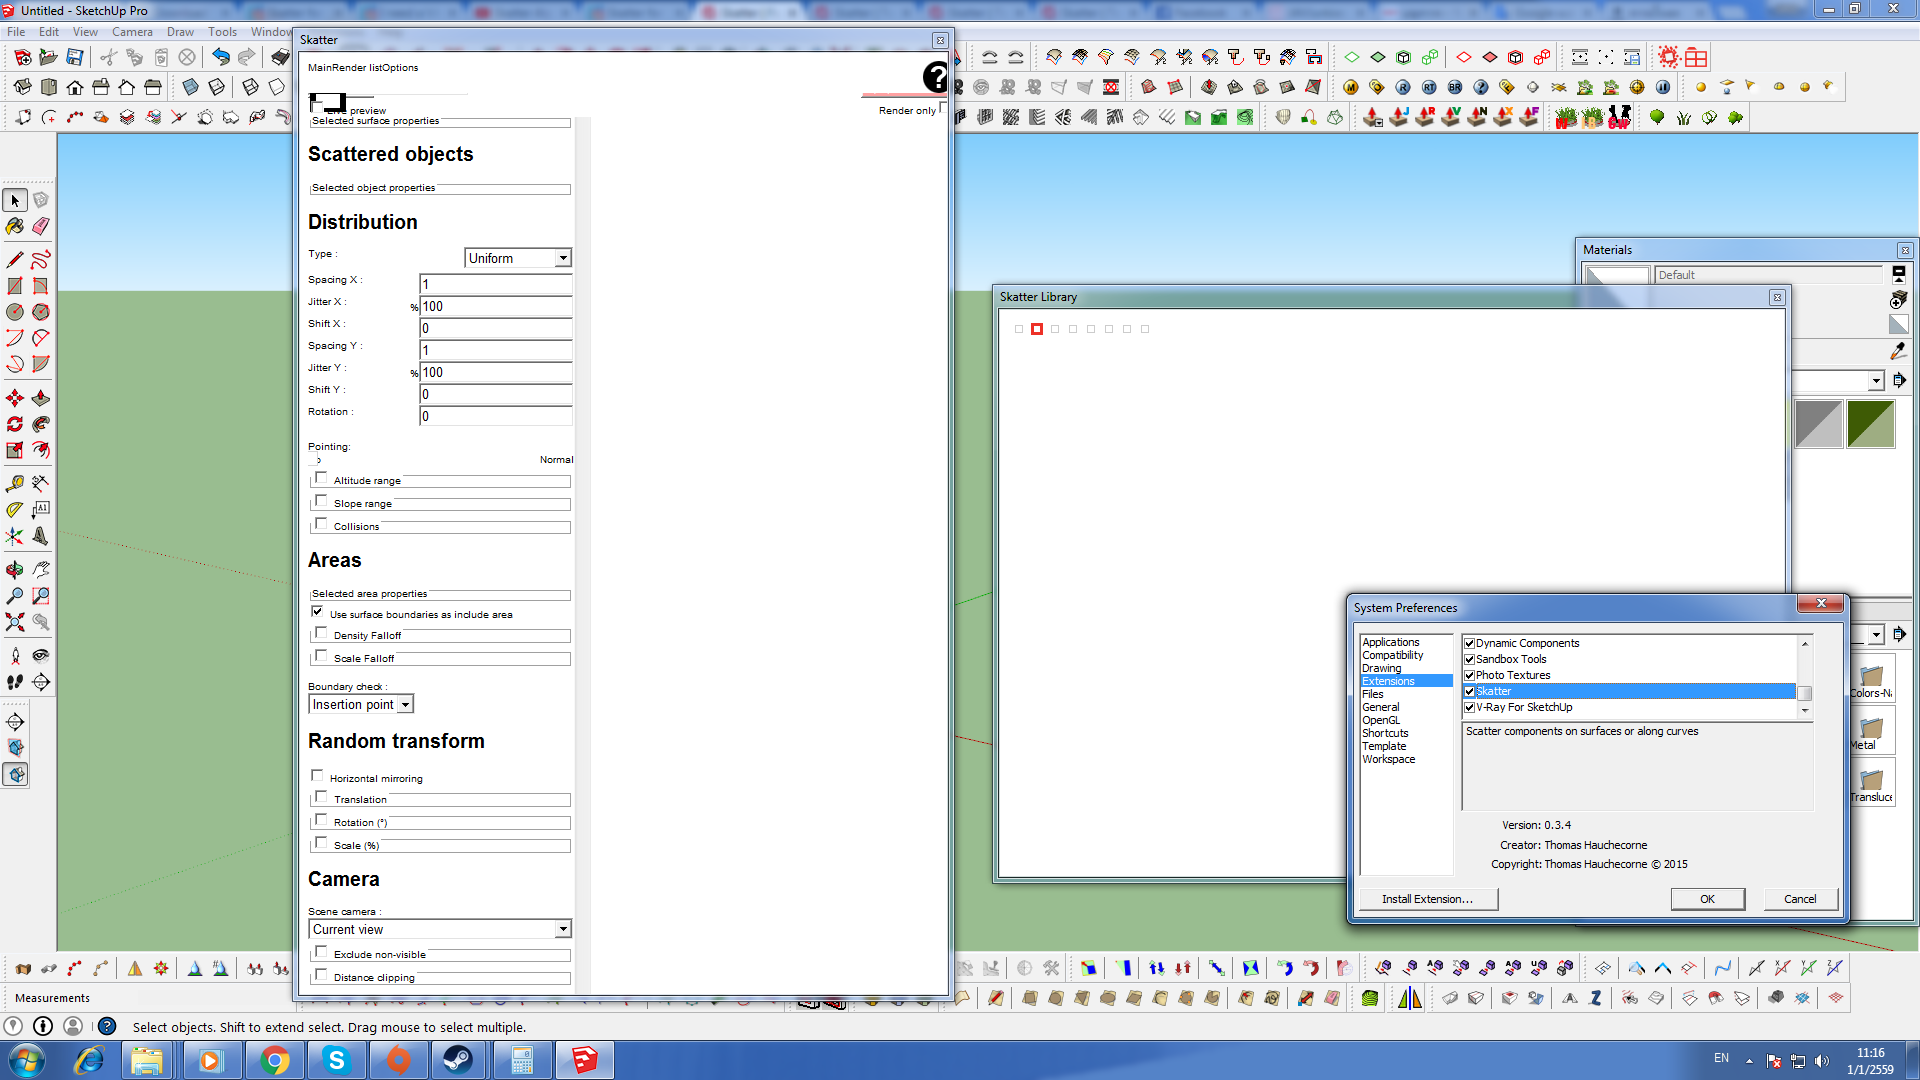Open the View menu
Screen dimensions: 1920x1080
(86, 32)
